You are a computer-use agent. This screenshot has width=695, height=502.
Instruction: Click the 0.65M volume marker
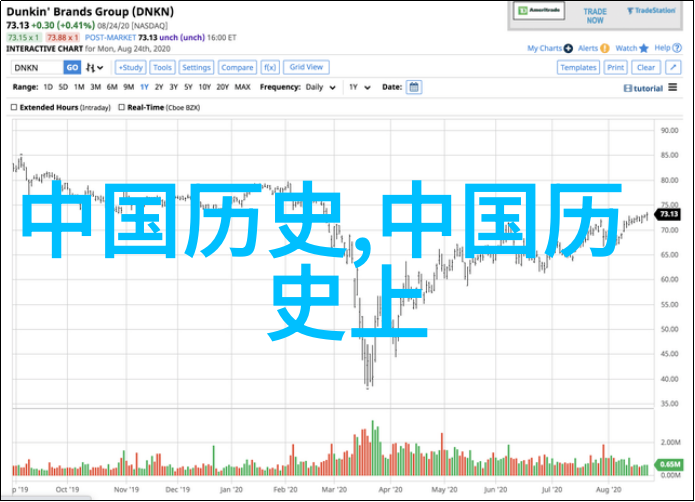pyautogui.click(x=668, y=464)
